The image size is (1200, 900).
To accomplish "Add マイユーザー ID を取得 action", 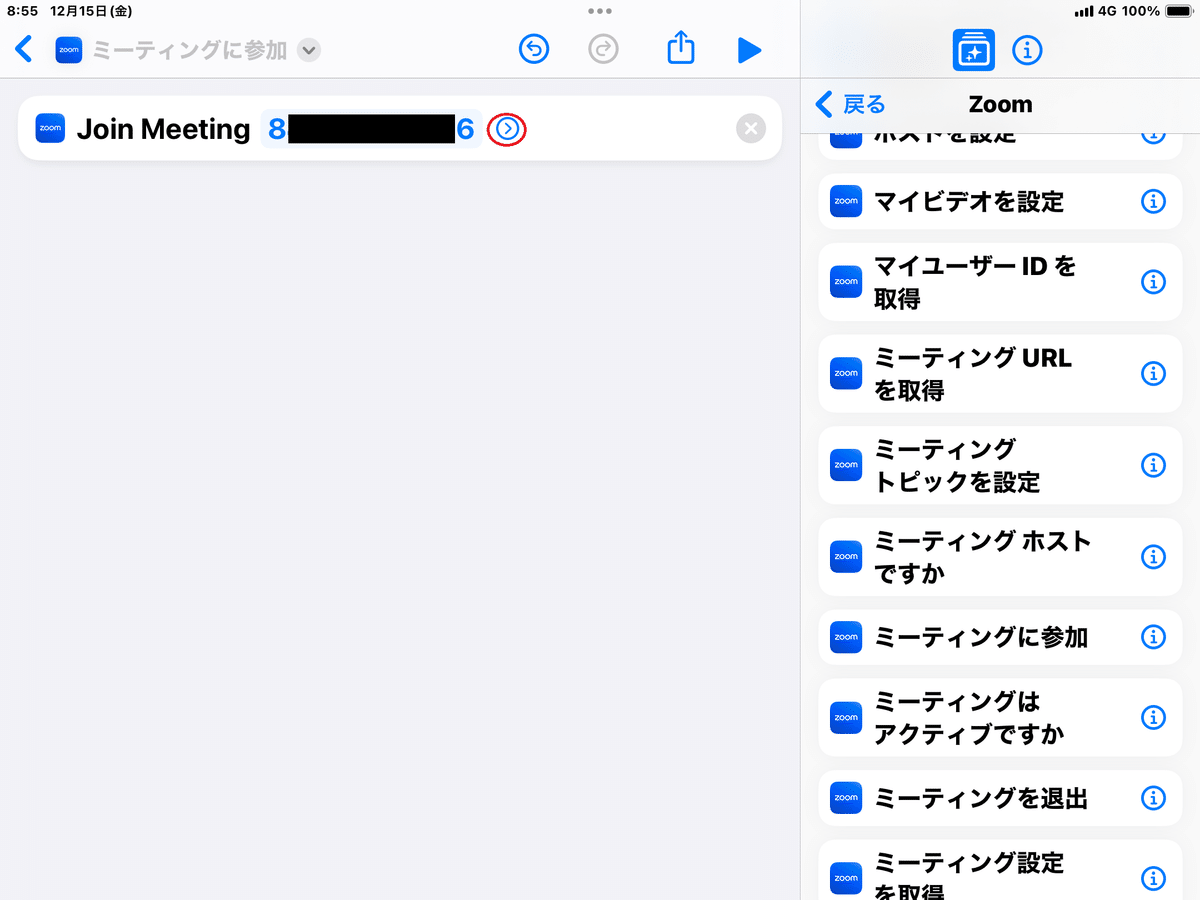I will (1000, 282).
